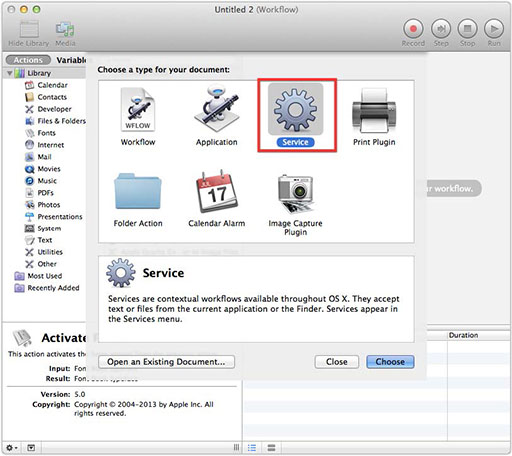Screen dimensions: 512x456
Task: Select the Workflow document type icon
Action: coord(138,109)
